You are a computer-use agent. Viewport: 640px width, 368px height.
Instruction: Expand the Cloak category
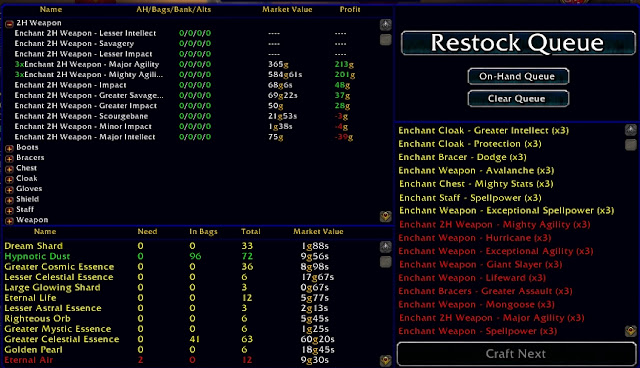(9, 179)
